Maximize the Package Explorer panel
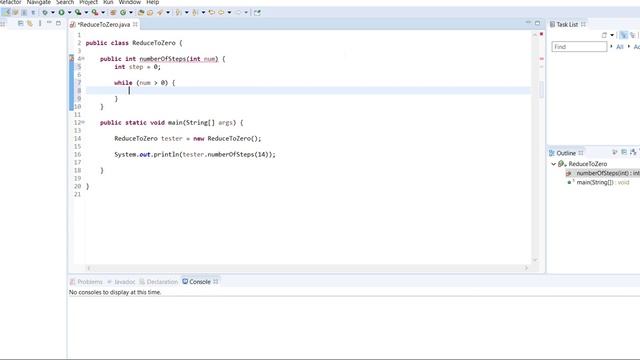Screen dimensions: 640x360 click(x=58, y=23)
